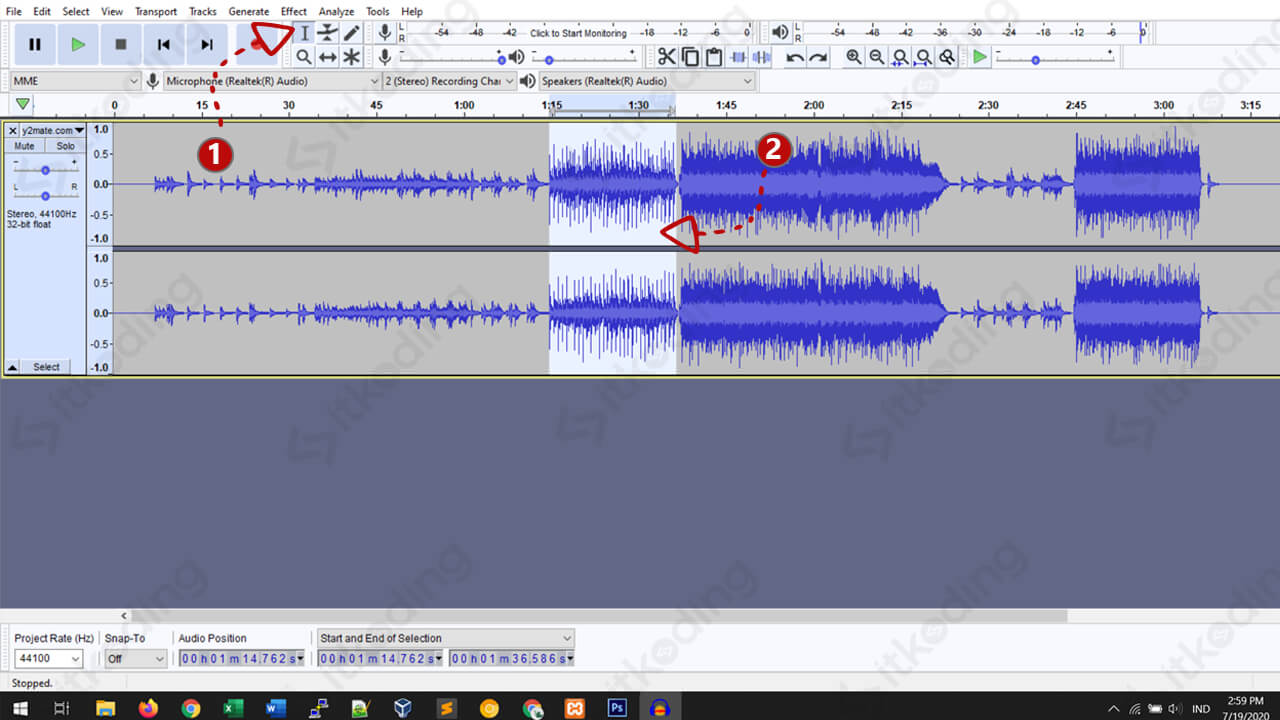
Task: Click the Play-at-Speed slider
Action: click(x=1054, y=57)
